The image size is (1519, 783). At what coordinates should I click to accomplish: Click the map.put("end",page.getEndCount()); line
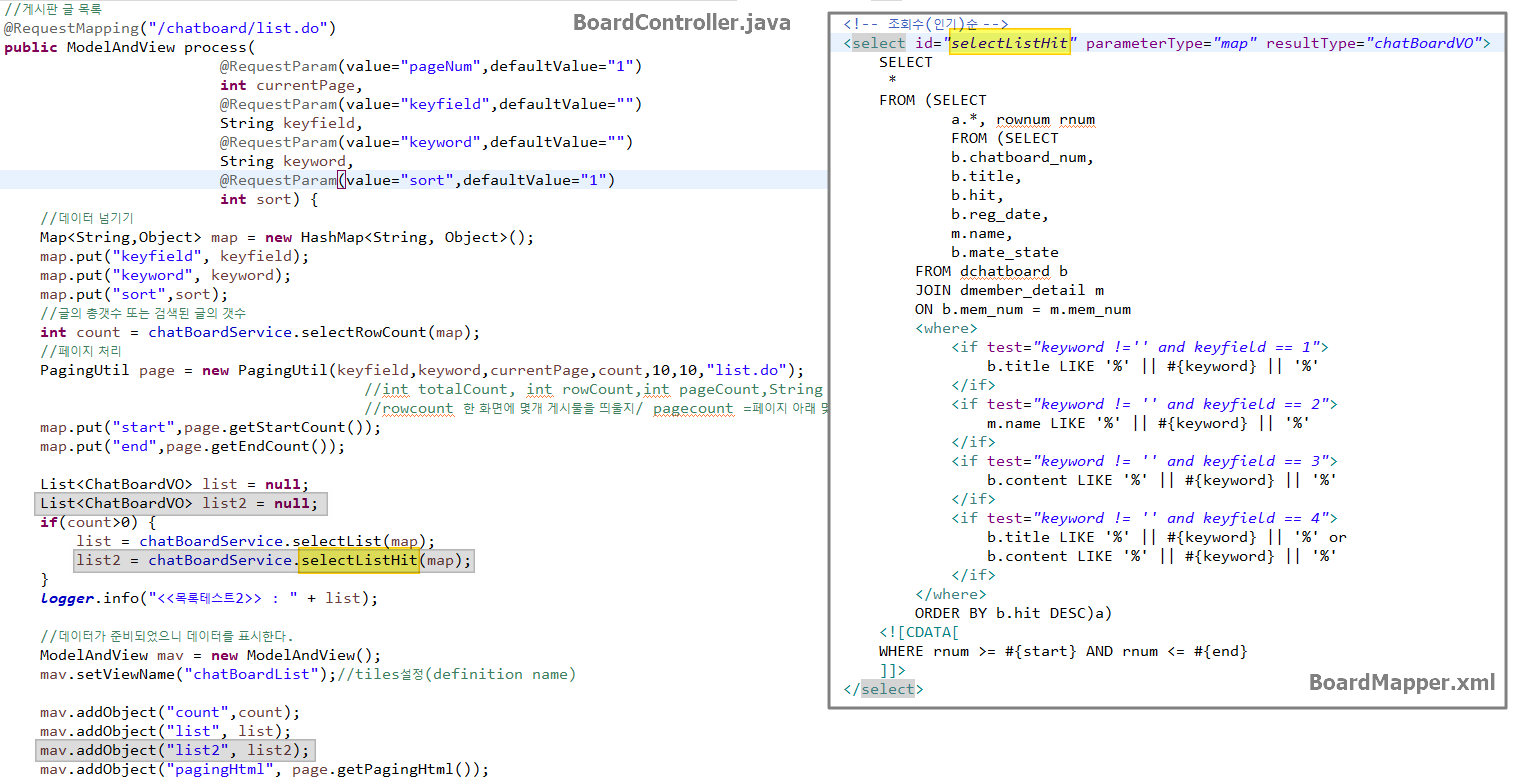coord(193,446)
